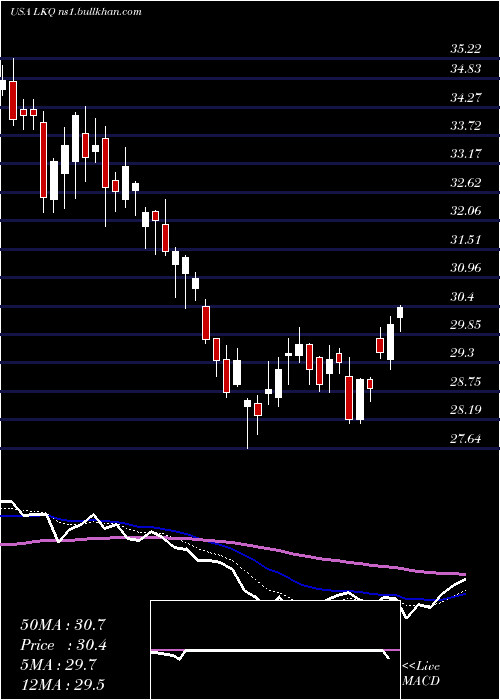Image resolution: width=500 pixels, height=700 pixels.
Task: Click the 'Price : 30.4' readout
Action: click(64, 645)
